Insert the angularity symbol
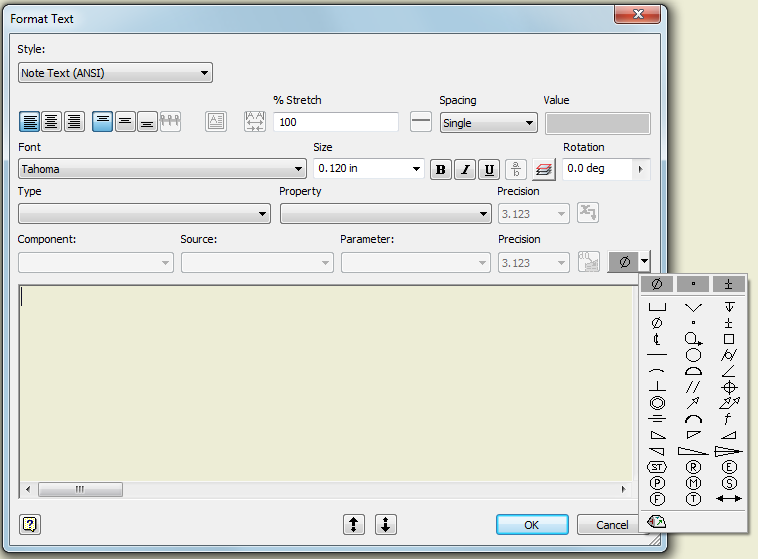Viewport: 758px width, 559px height. click(x=729, y=371)
